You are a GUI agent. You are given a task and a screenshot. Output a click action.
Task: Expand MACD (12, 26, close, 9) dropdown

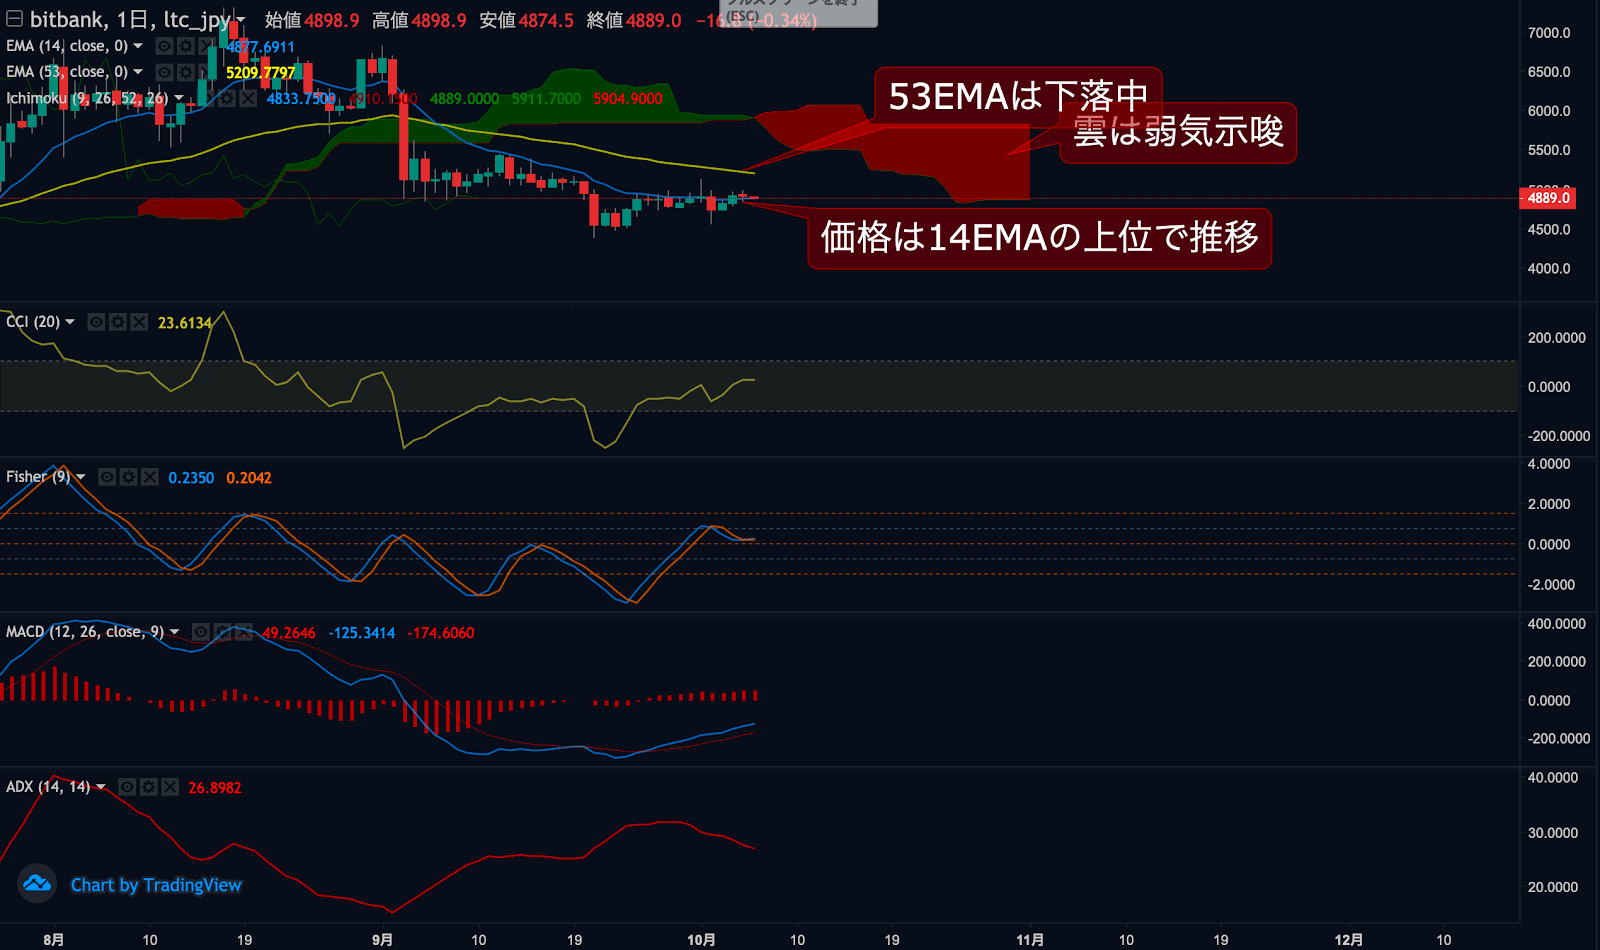(x=175, y=632)
